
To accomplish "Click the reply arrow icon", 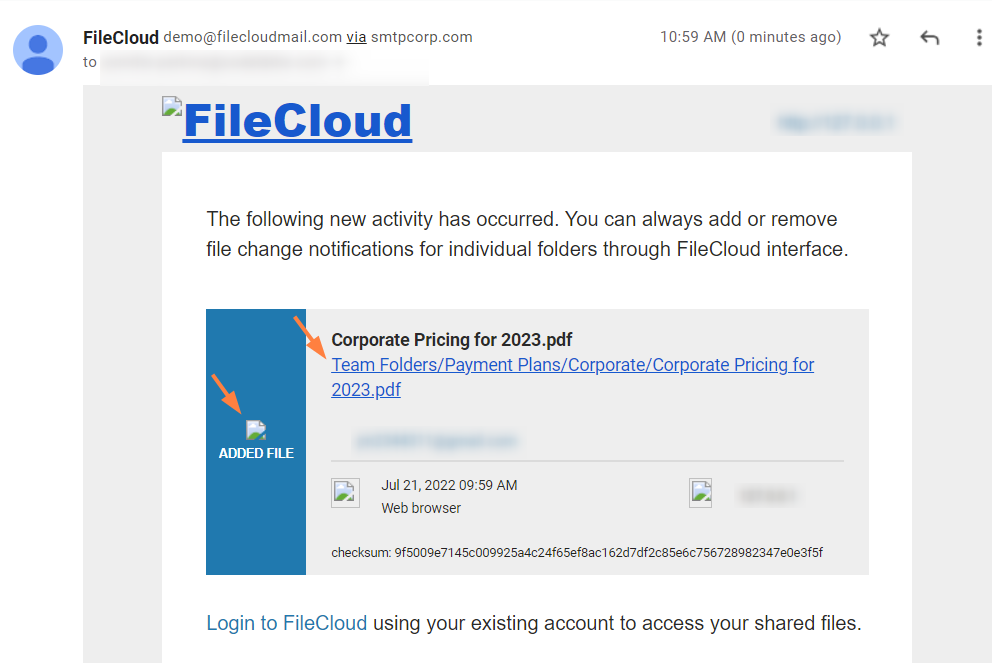I will pyautogui.click(x=930, y=38).
